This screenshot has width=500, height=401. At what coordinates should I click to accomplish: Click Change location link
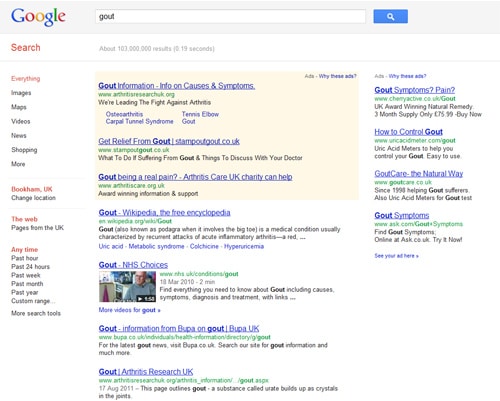(x=33, y=198)
